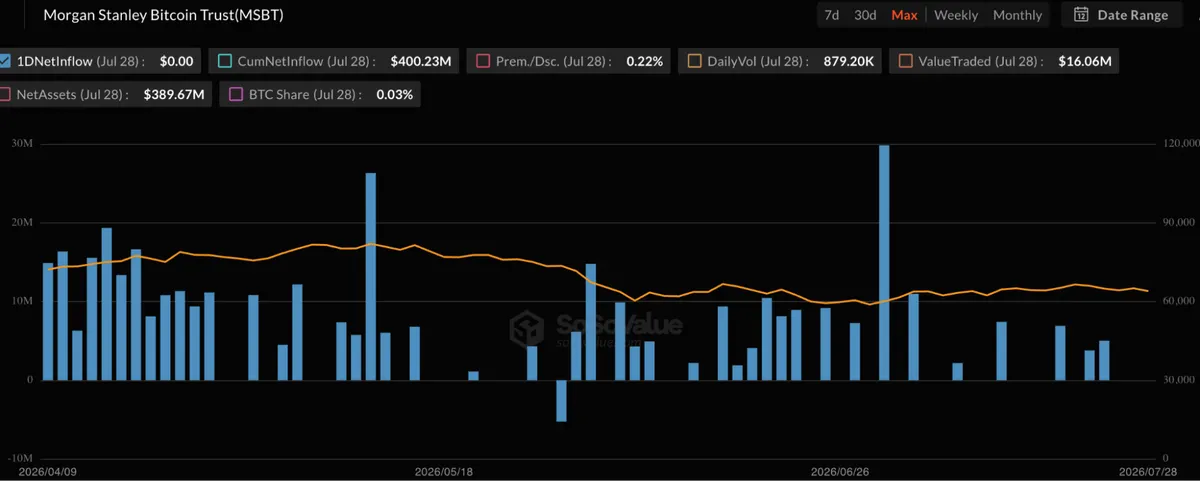Viewport: 1200px width, 481px height.
Task: Click the 2026/04/09 x-axis date label
Action: click(47, 471)
